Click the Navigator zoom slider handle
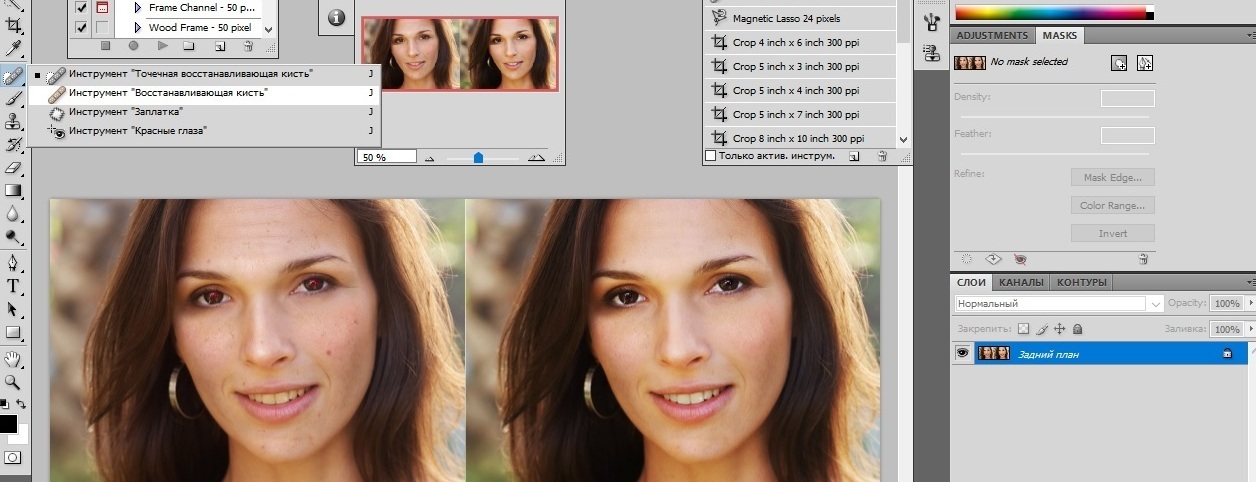This screenshot has height=482, width=1256. tap(479, 157)
